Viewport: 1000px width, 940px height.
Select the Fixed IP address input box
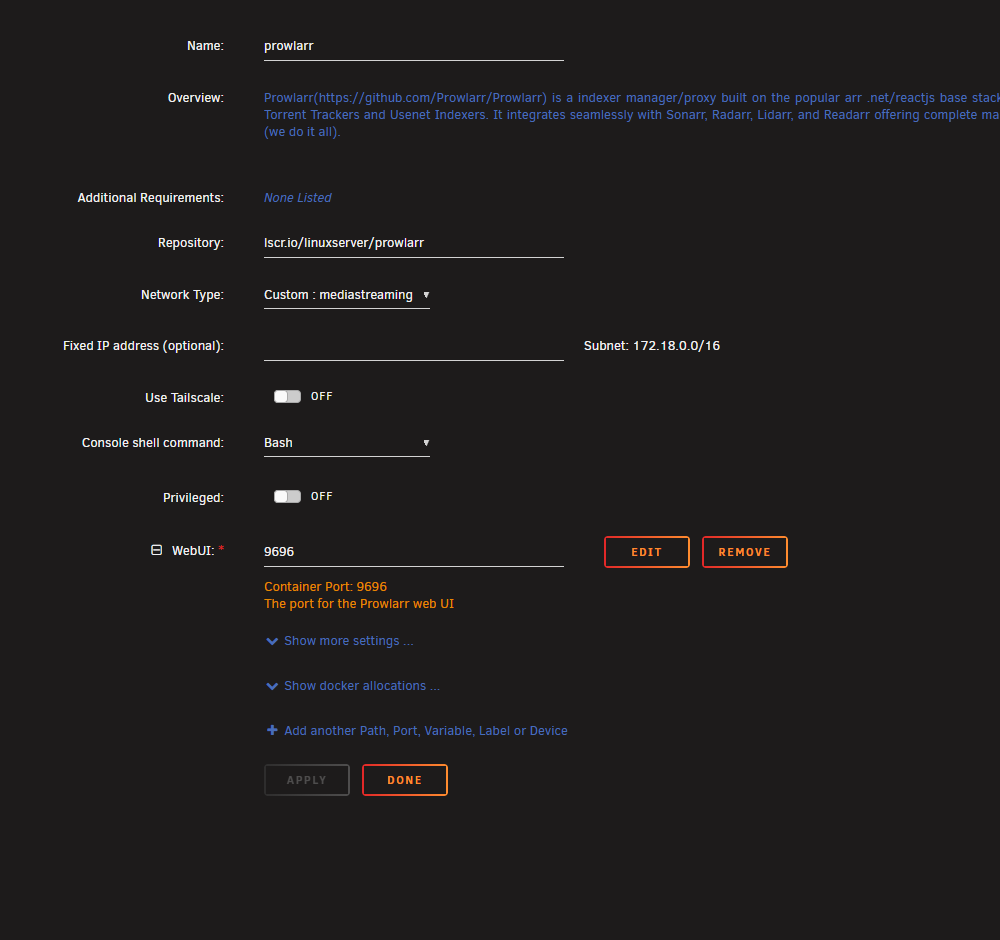413,346
